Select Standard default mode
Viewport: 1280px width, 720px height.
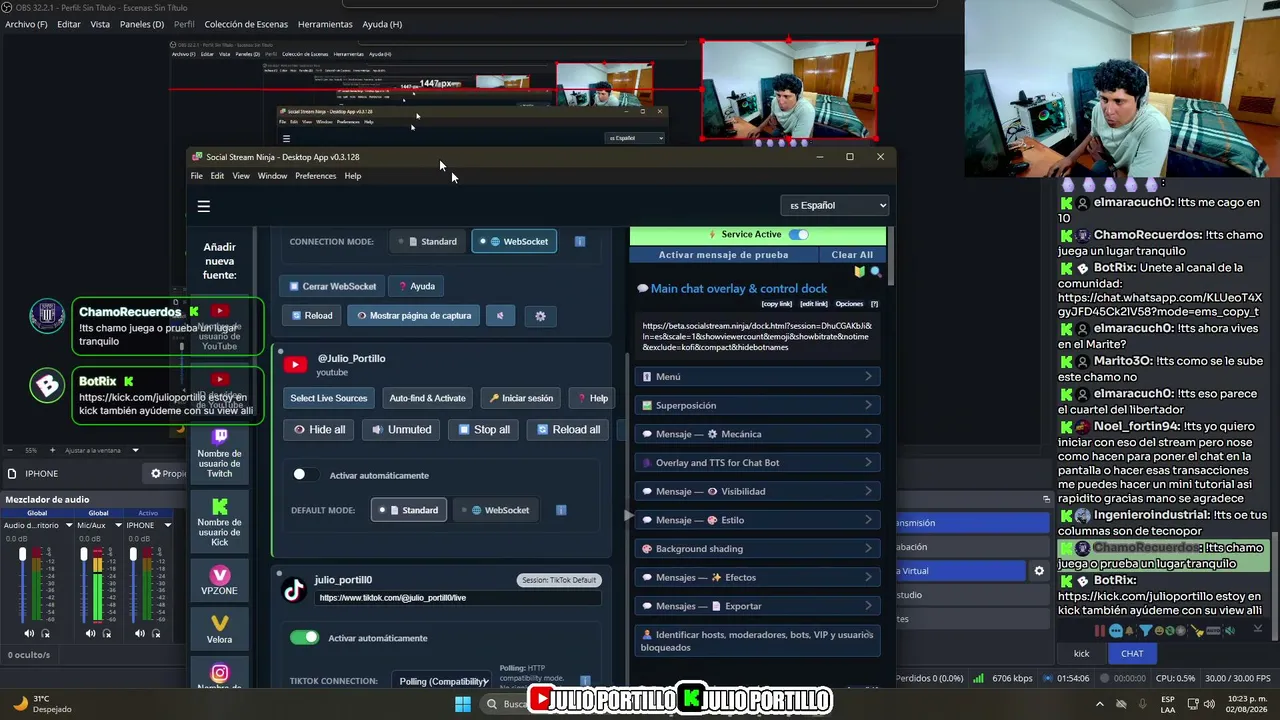pos(408,511)
